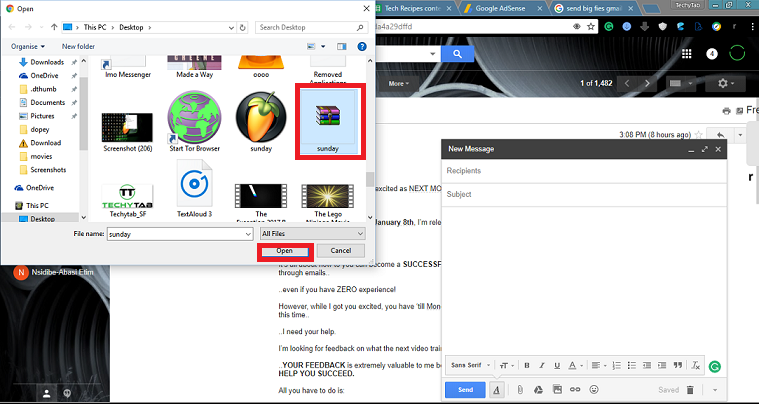Viewport: 759px width, 404px height.
Task: Open Screenshots folder in navigation pane
Action: [x=48, y=170]
